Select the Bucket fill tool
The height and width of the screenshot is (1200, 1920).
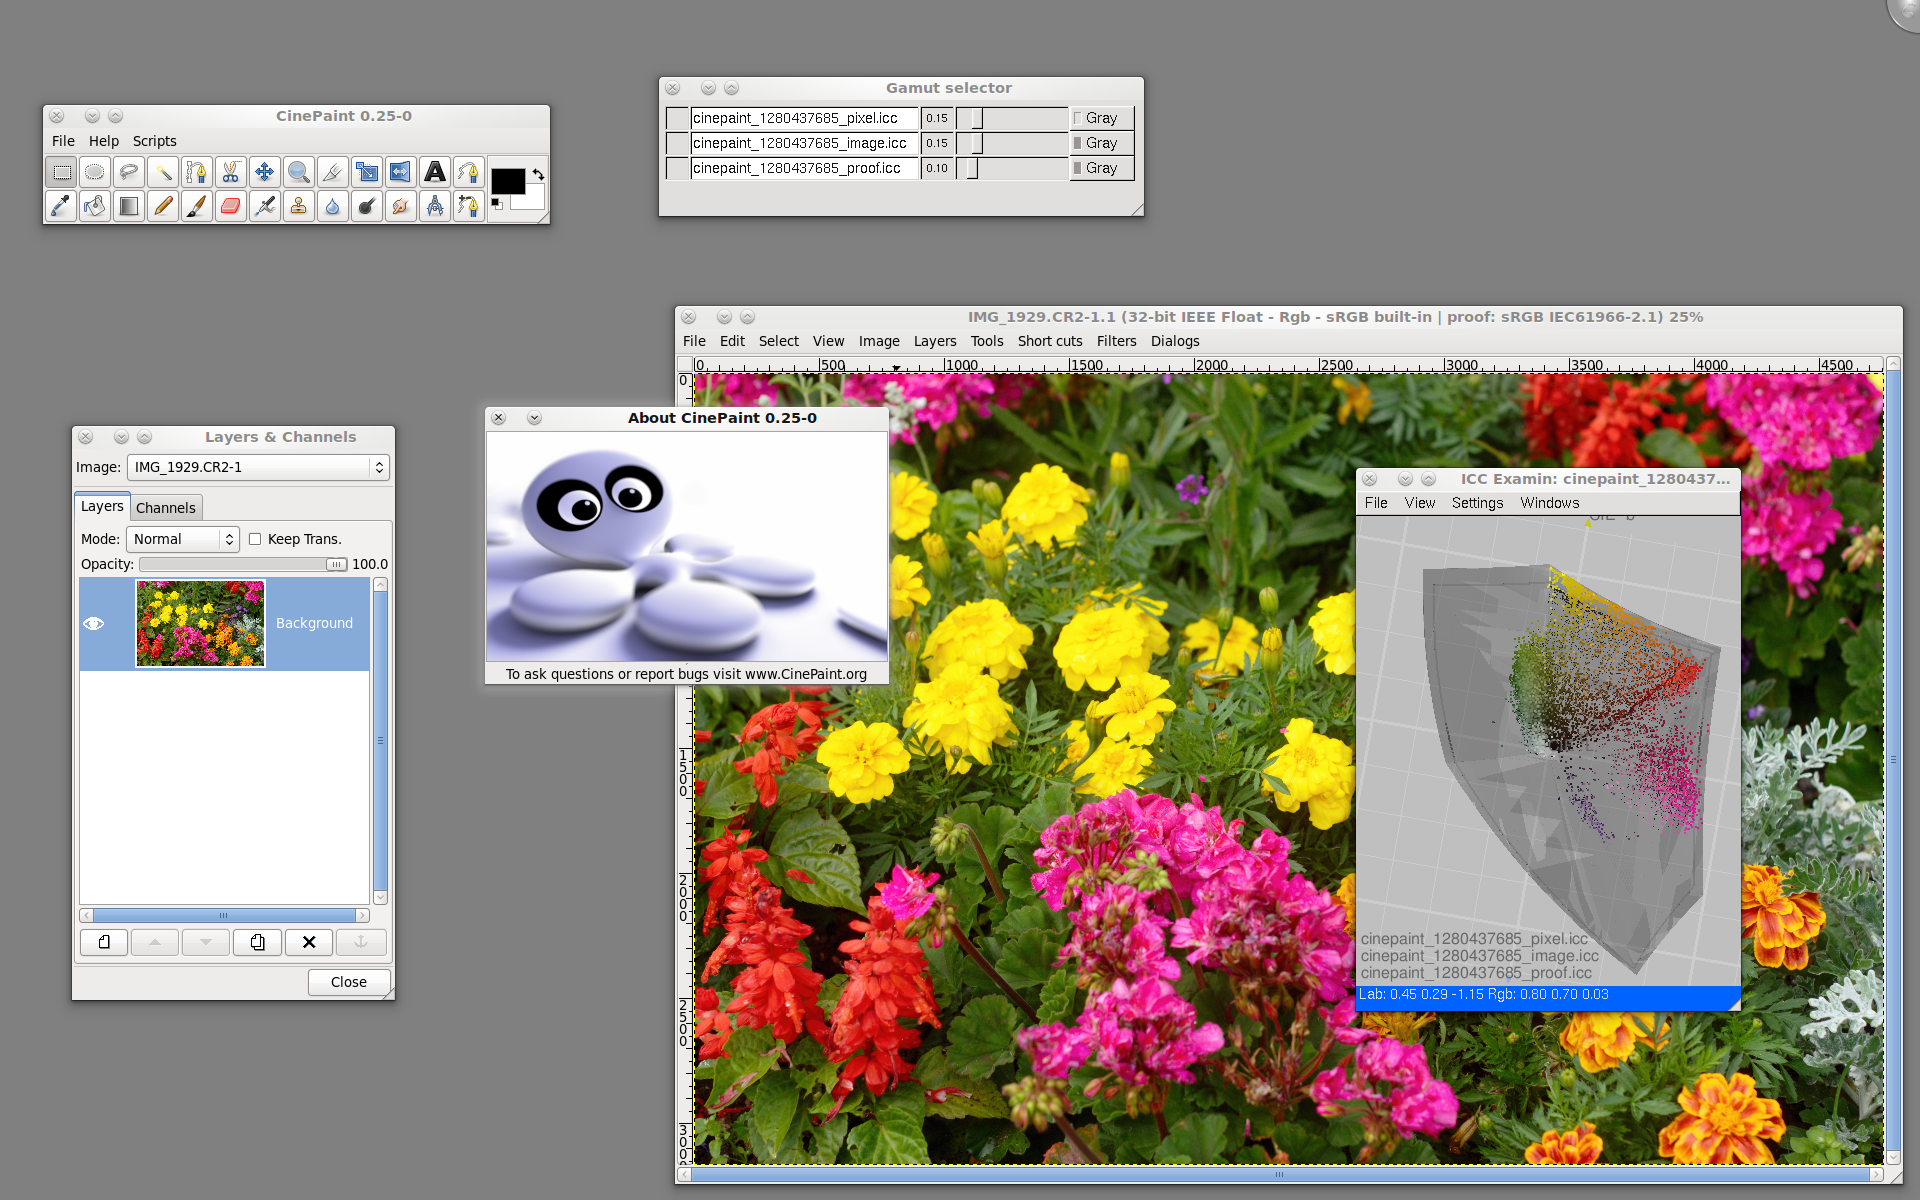tap(95, 206)
